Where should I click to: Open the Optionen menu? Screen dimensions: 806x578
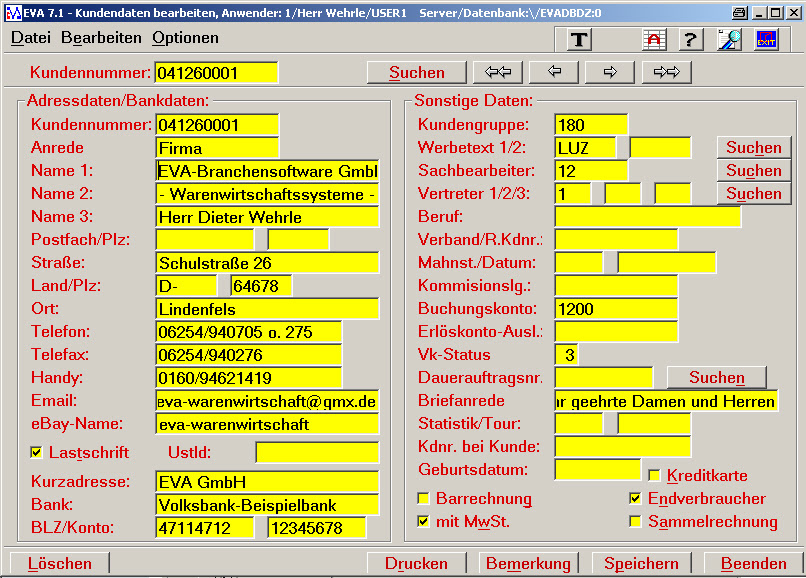tap(185, 38)
